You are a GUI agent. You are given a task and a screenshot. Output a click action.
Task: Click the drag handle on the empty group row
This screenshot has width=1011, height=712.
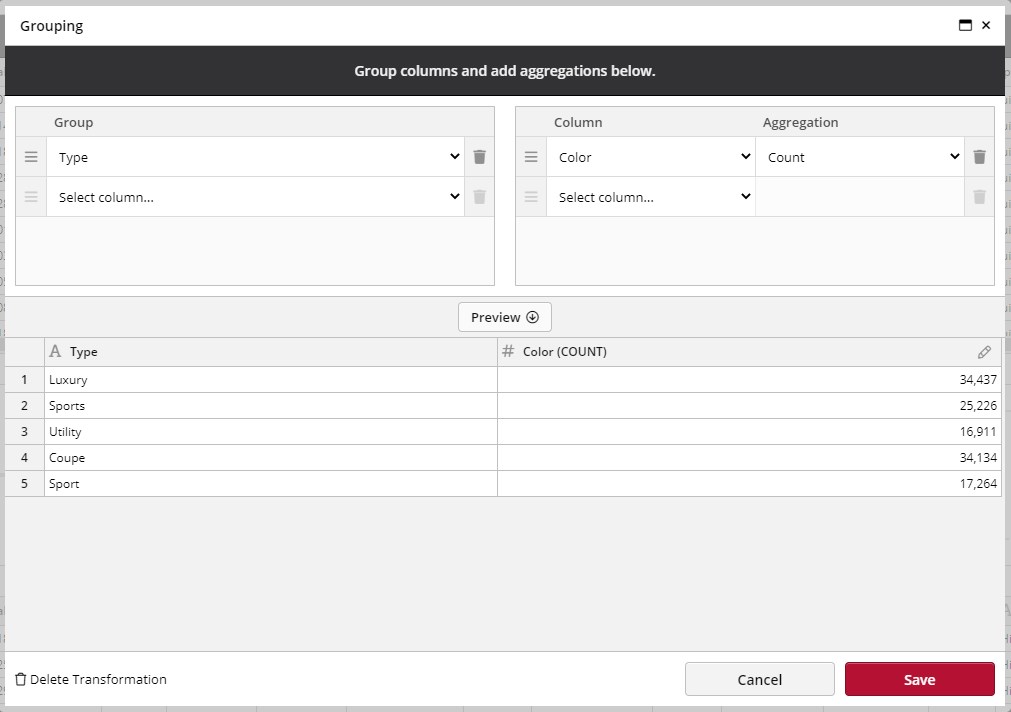[31, 196]
